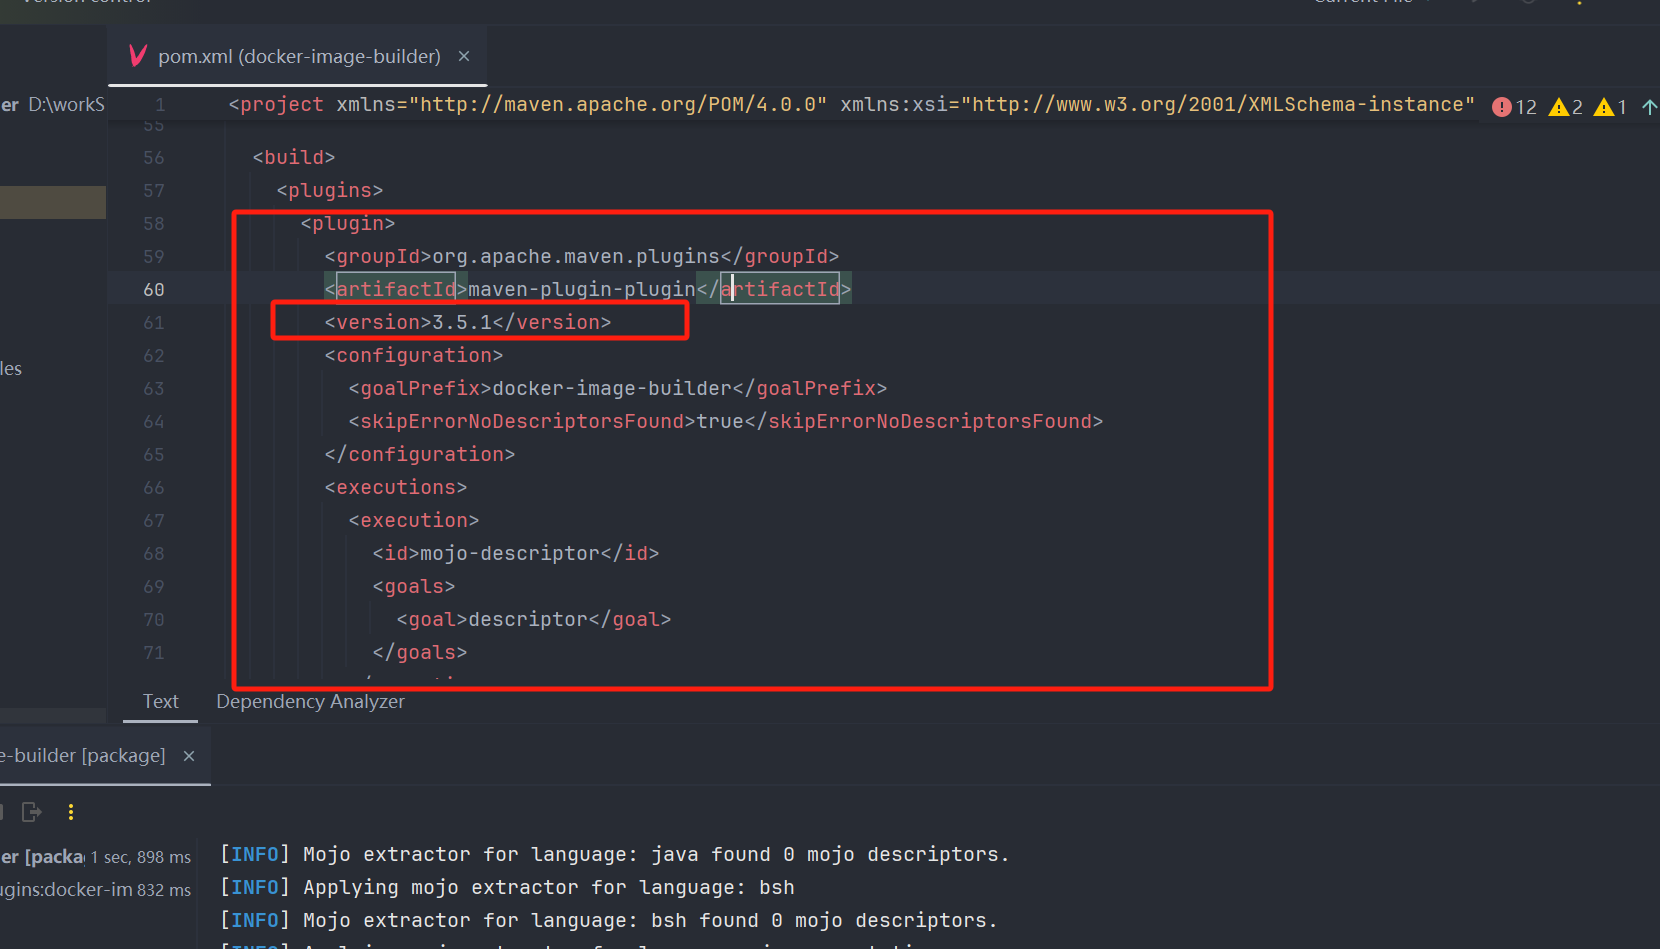Switch to the Dependency Analyzer tab
Screen dimensions: 1660x949
pos(310,702)
